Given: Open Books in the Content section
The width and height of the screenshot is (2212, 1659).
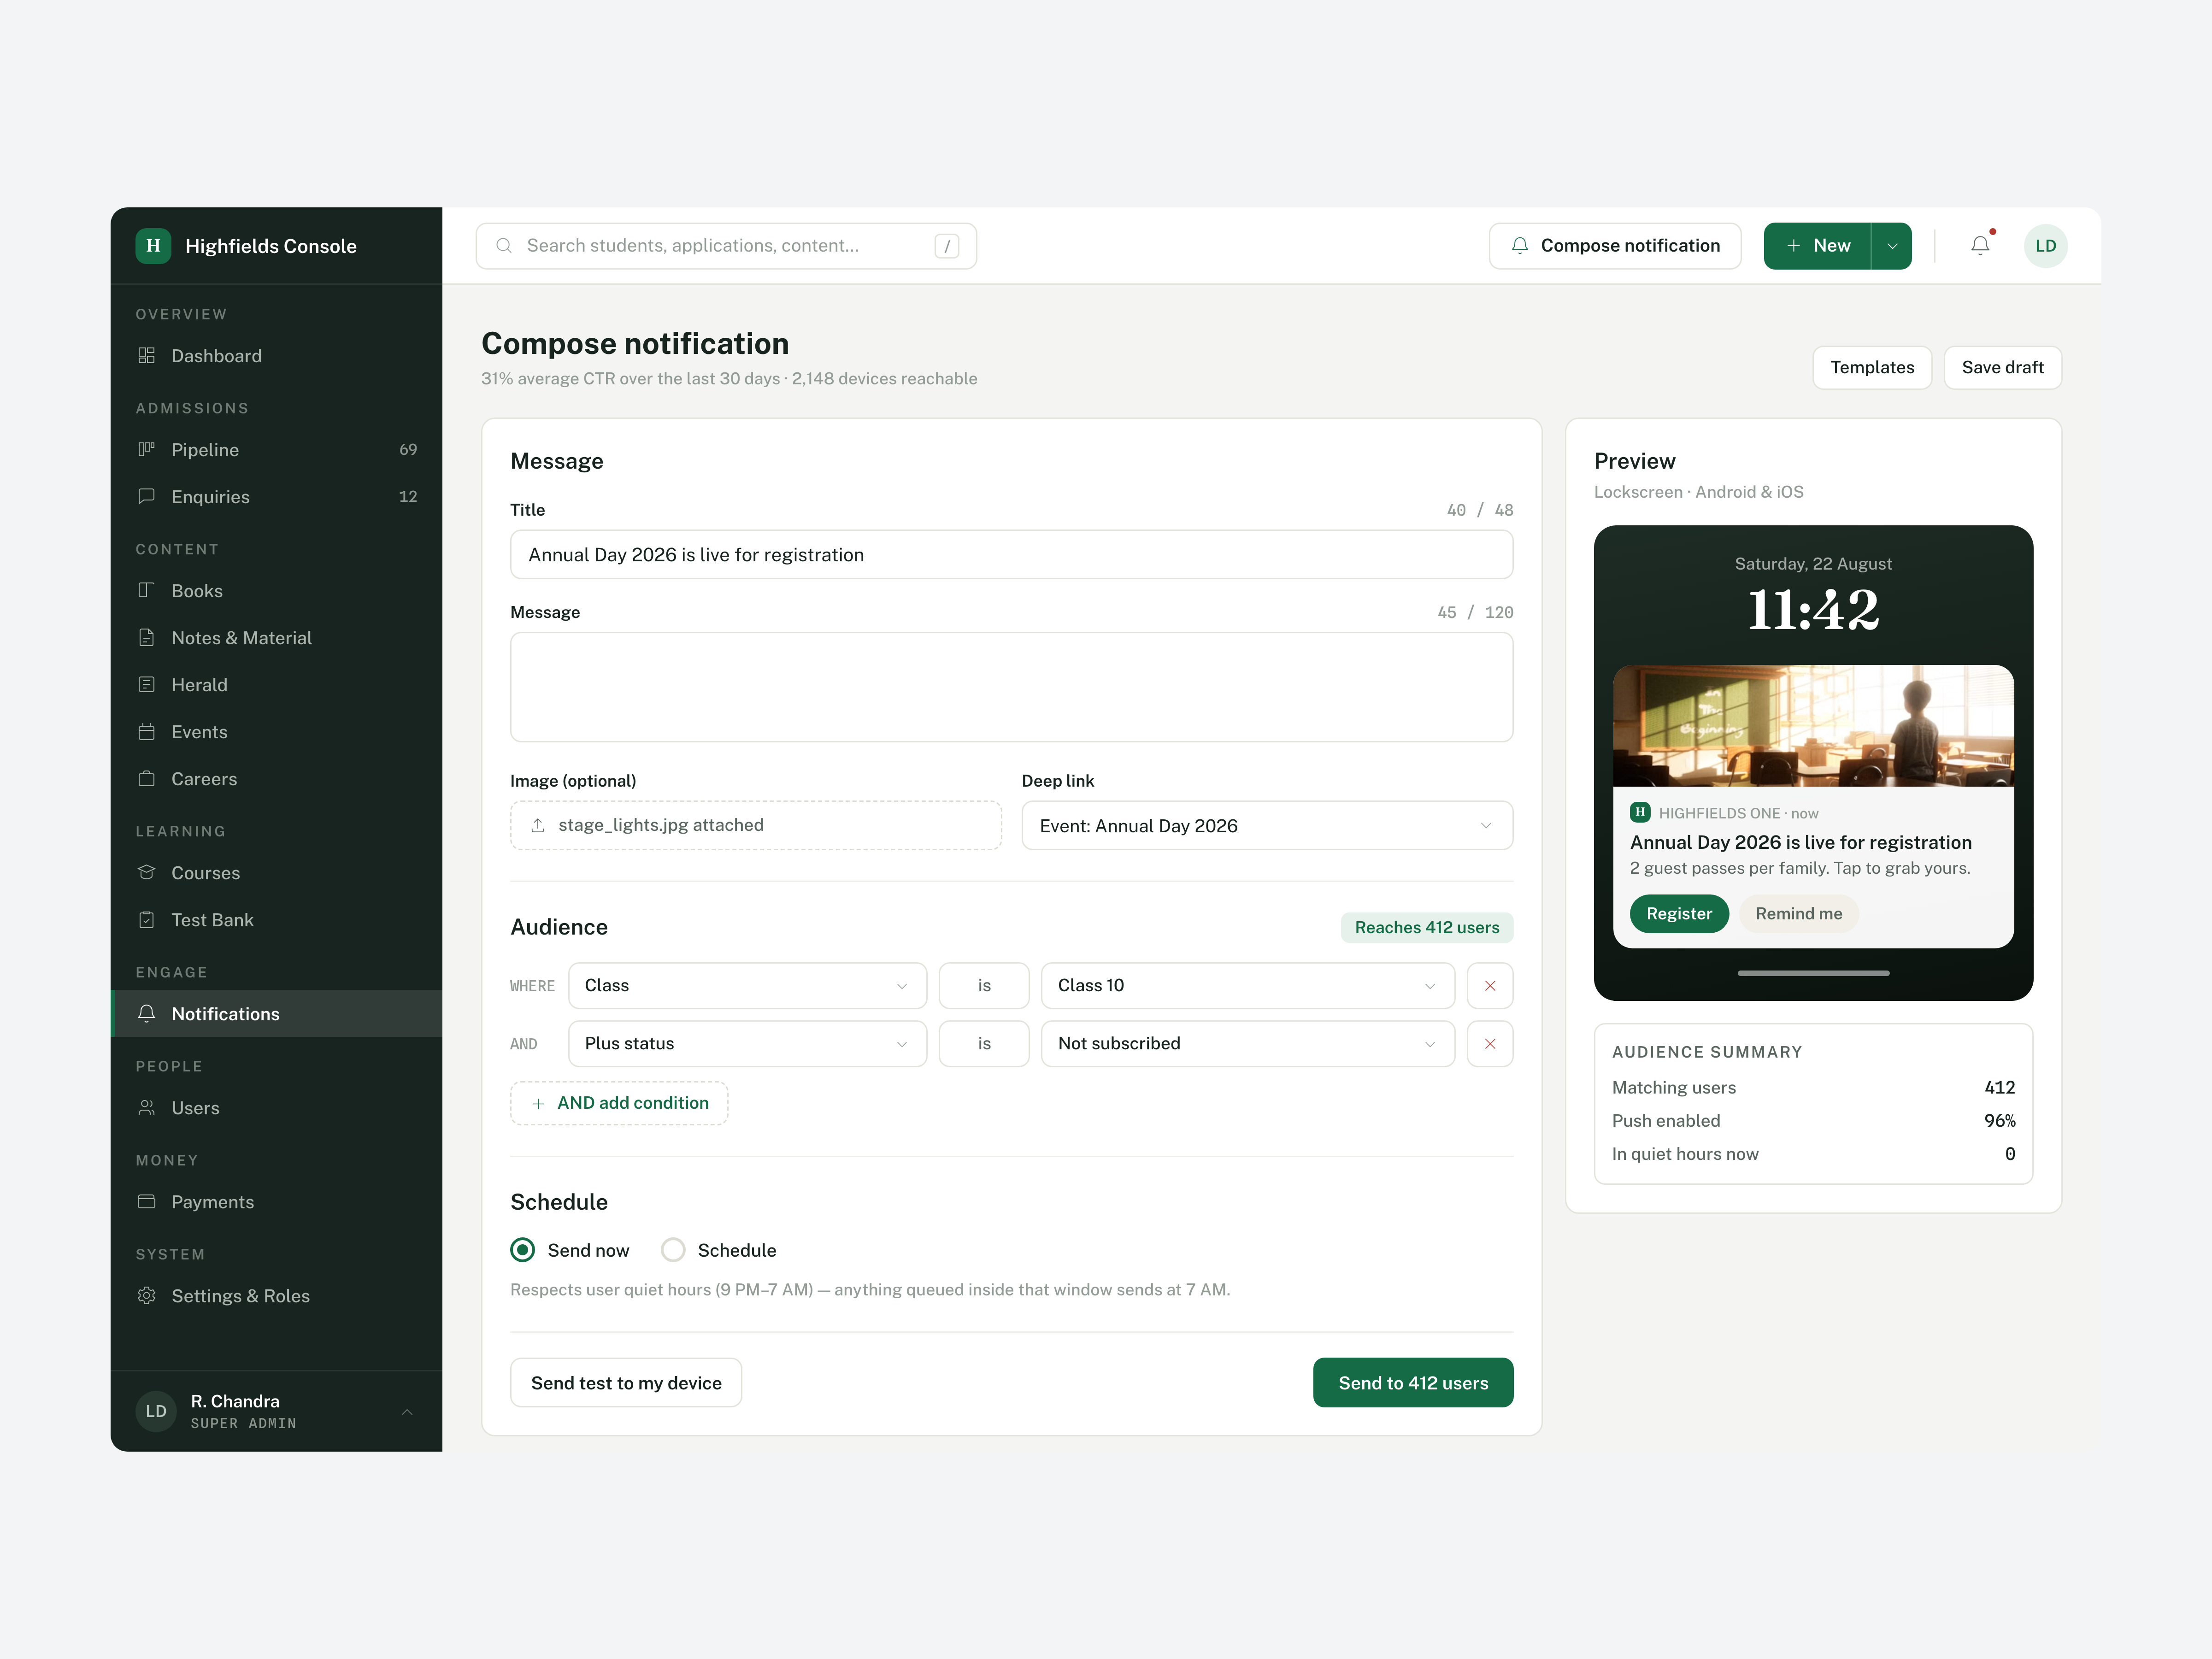Looking at the screenshot, I should coord(276,591).
